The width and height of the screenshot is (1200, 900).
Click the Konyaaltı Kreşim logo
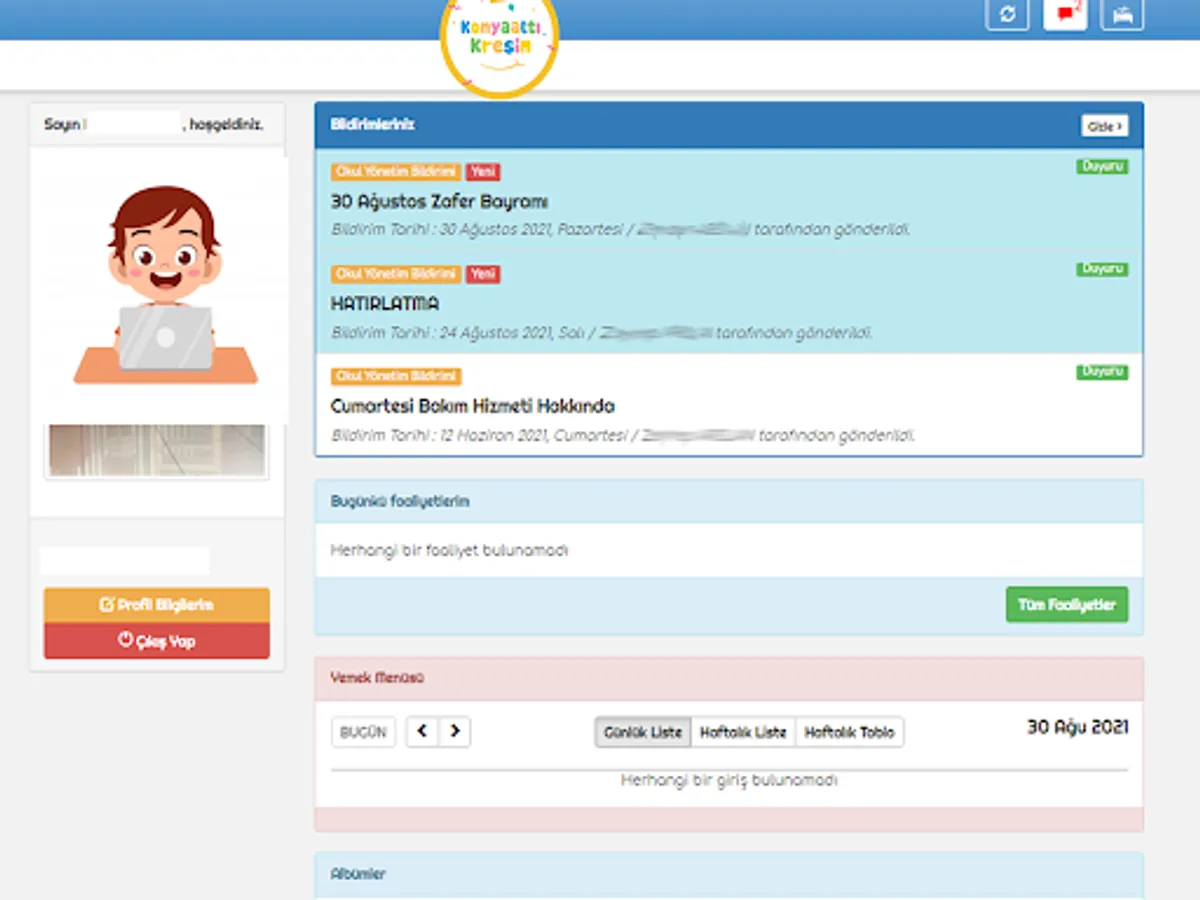pyautogui.click(x=499, y=42)
